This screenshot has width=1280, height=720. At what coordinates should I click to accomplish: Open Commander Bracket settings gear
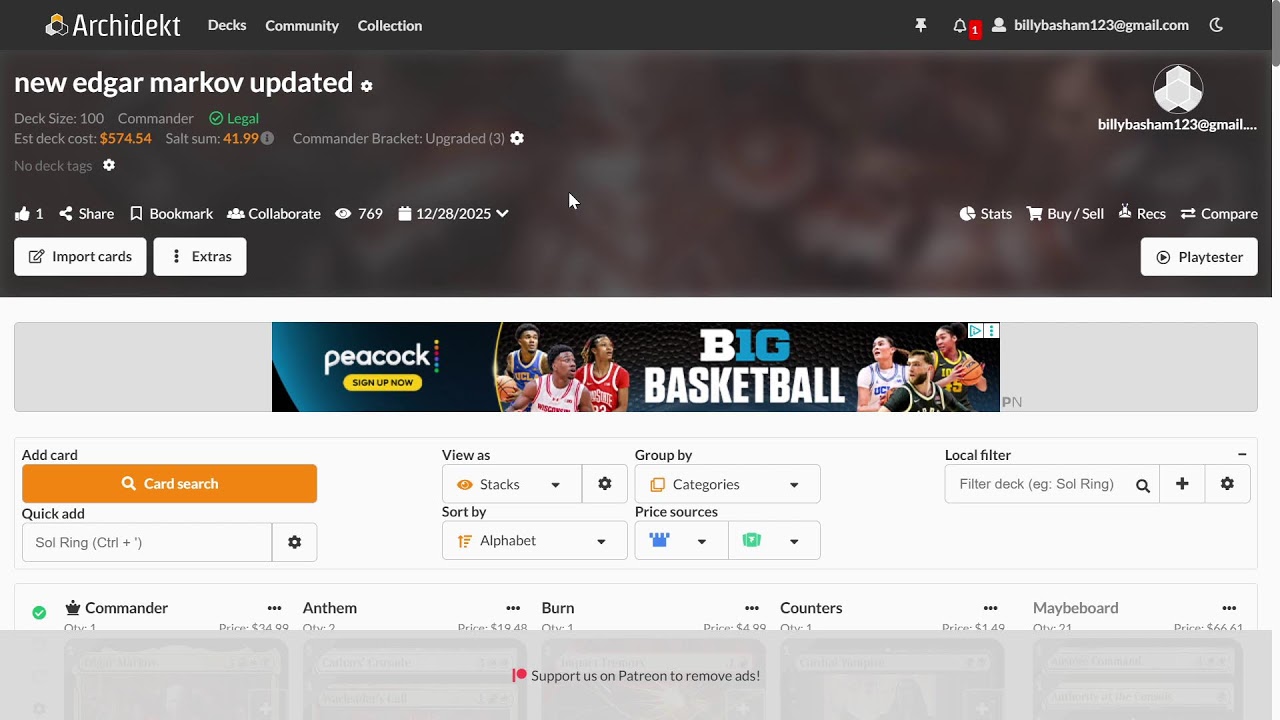(x=517, y=138)
